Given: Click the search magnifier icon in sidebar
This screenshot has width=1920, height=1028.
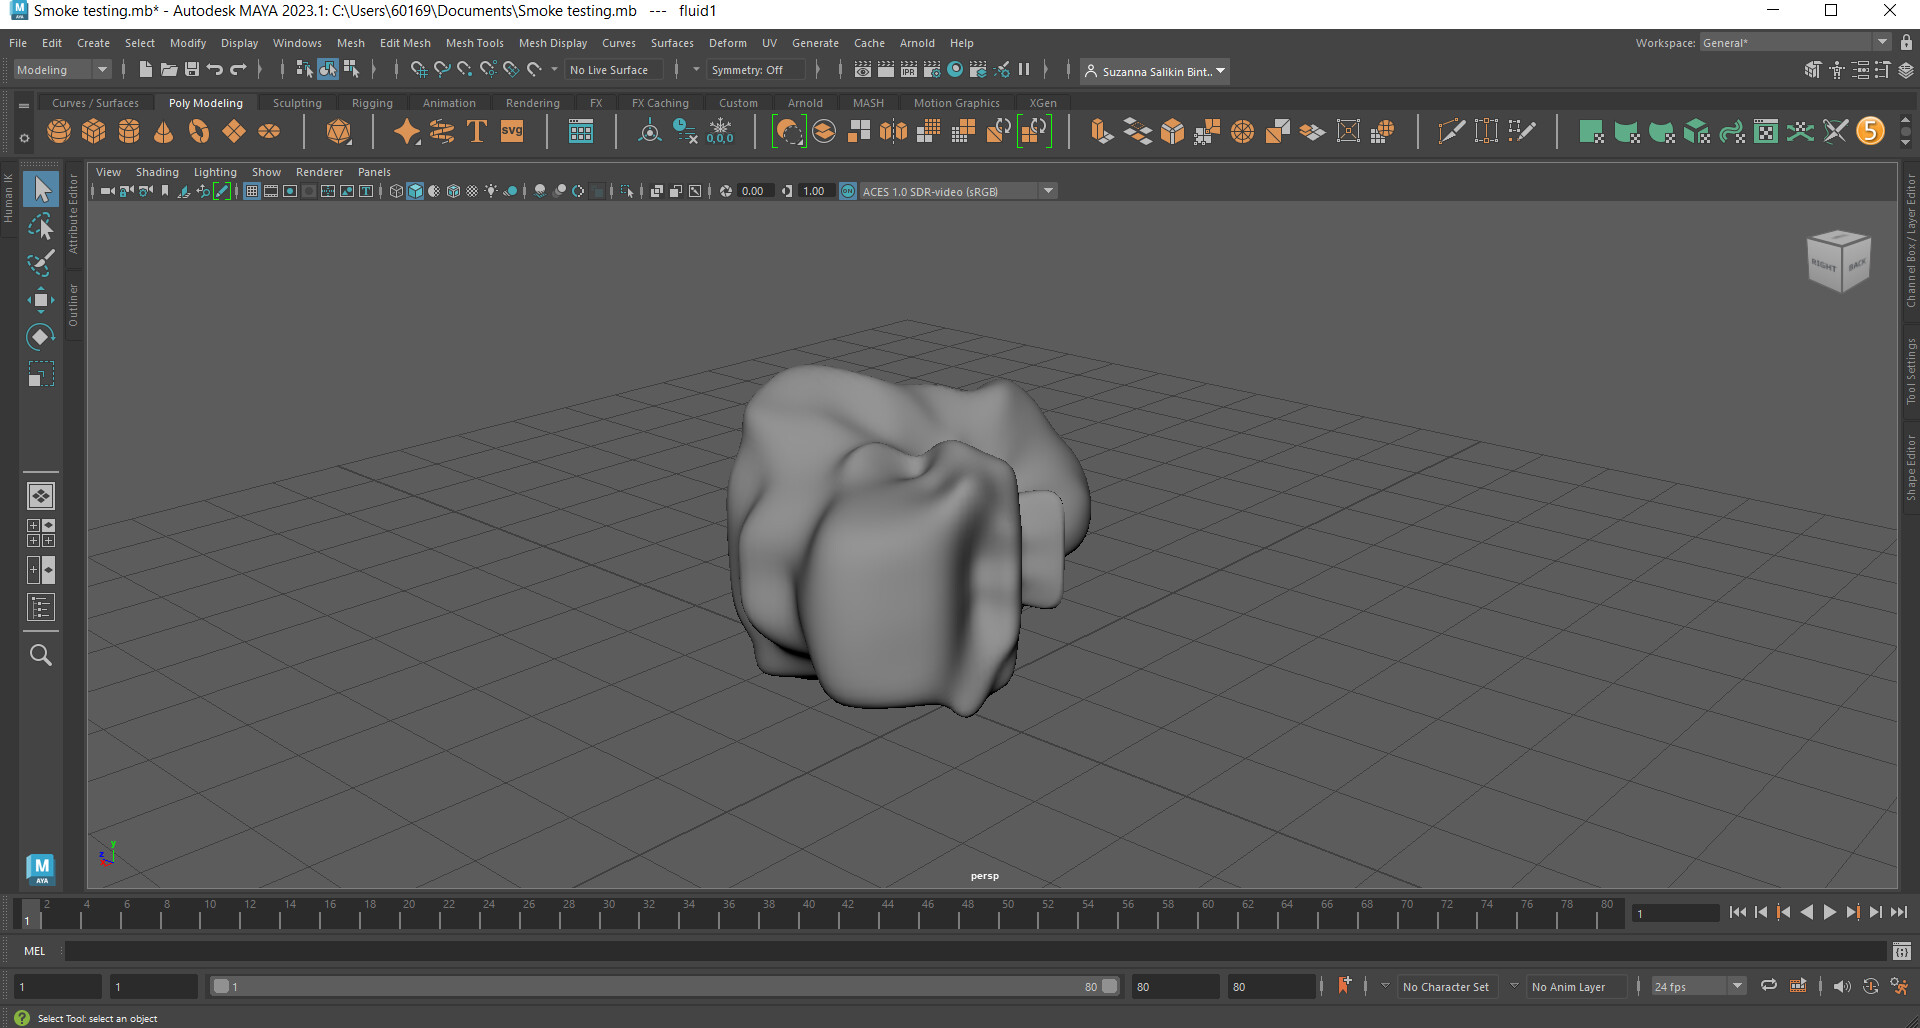Looking at the screenshot, I should point(41,655).
